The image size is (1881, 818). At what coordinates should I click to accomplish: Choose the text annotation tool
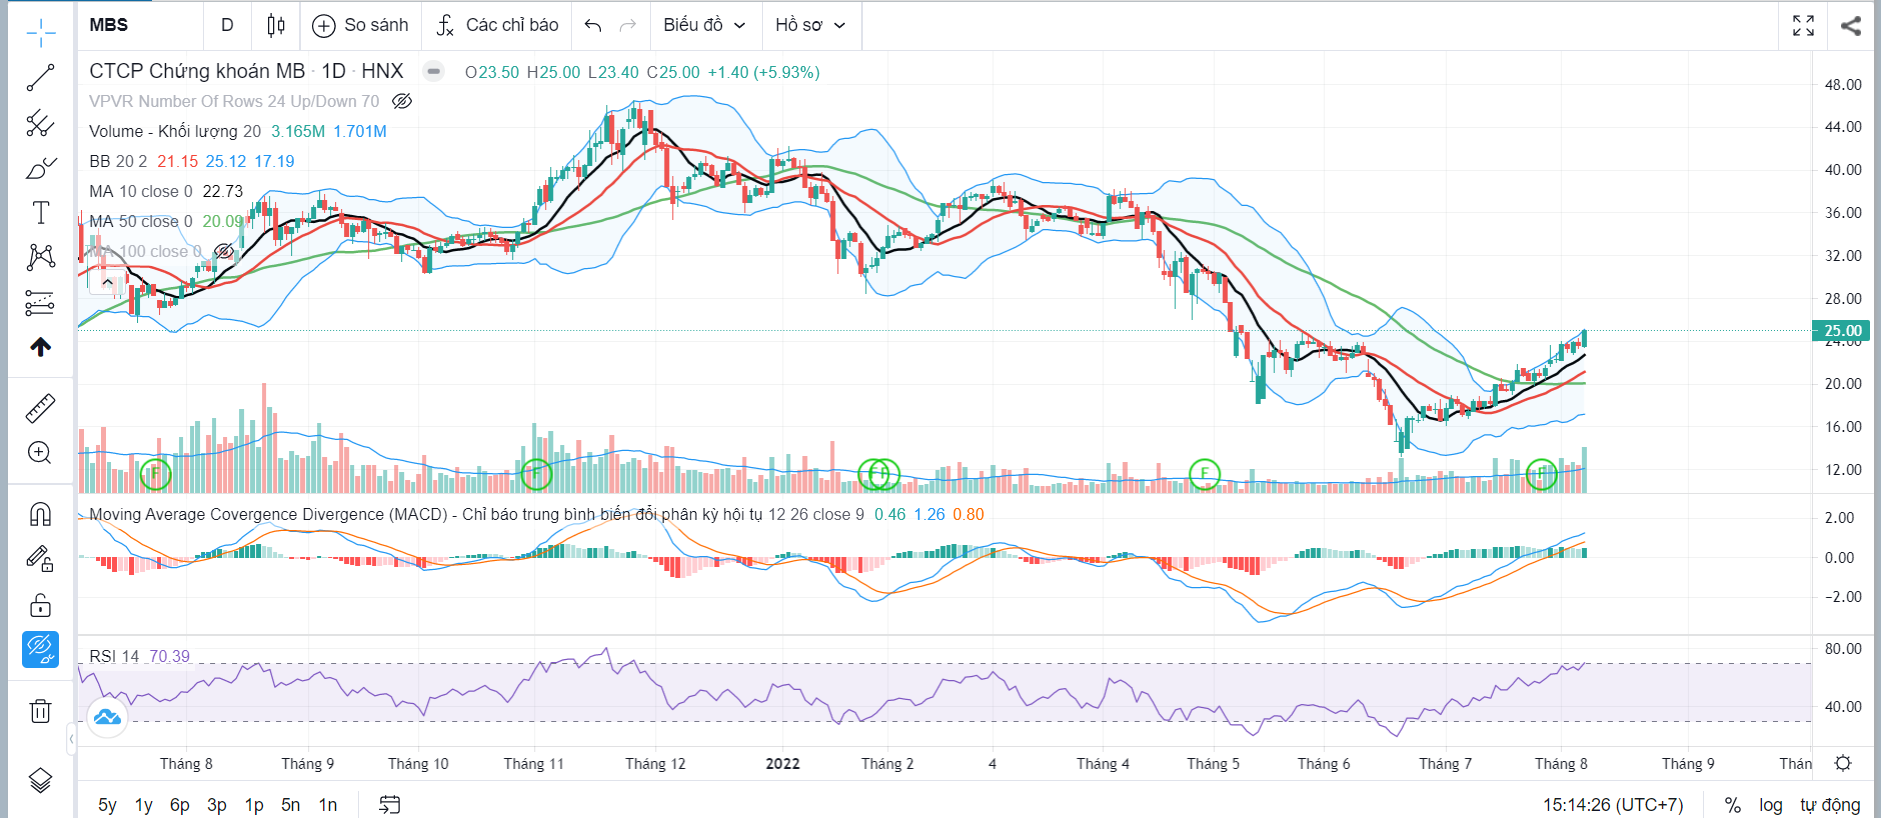coord(40,213)
